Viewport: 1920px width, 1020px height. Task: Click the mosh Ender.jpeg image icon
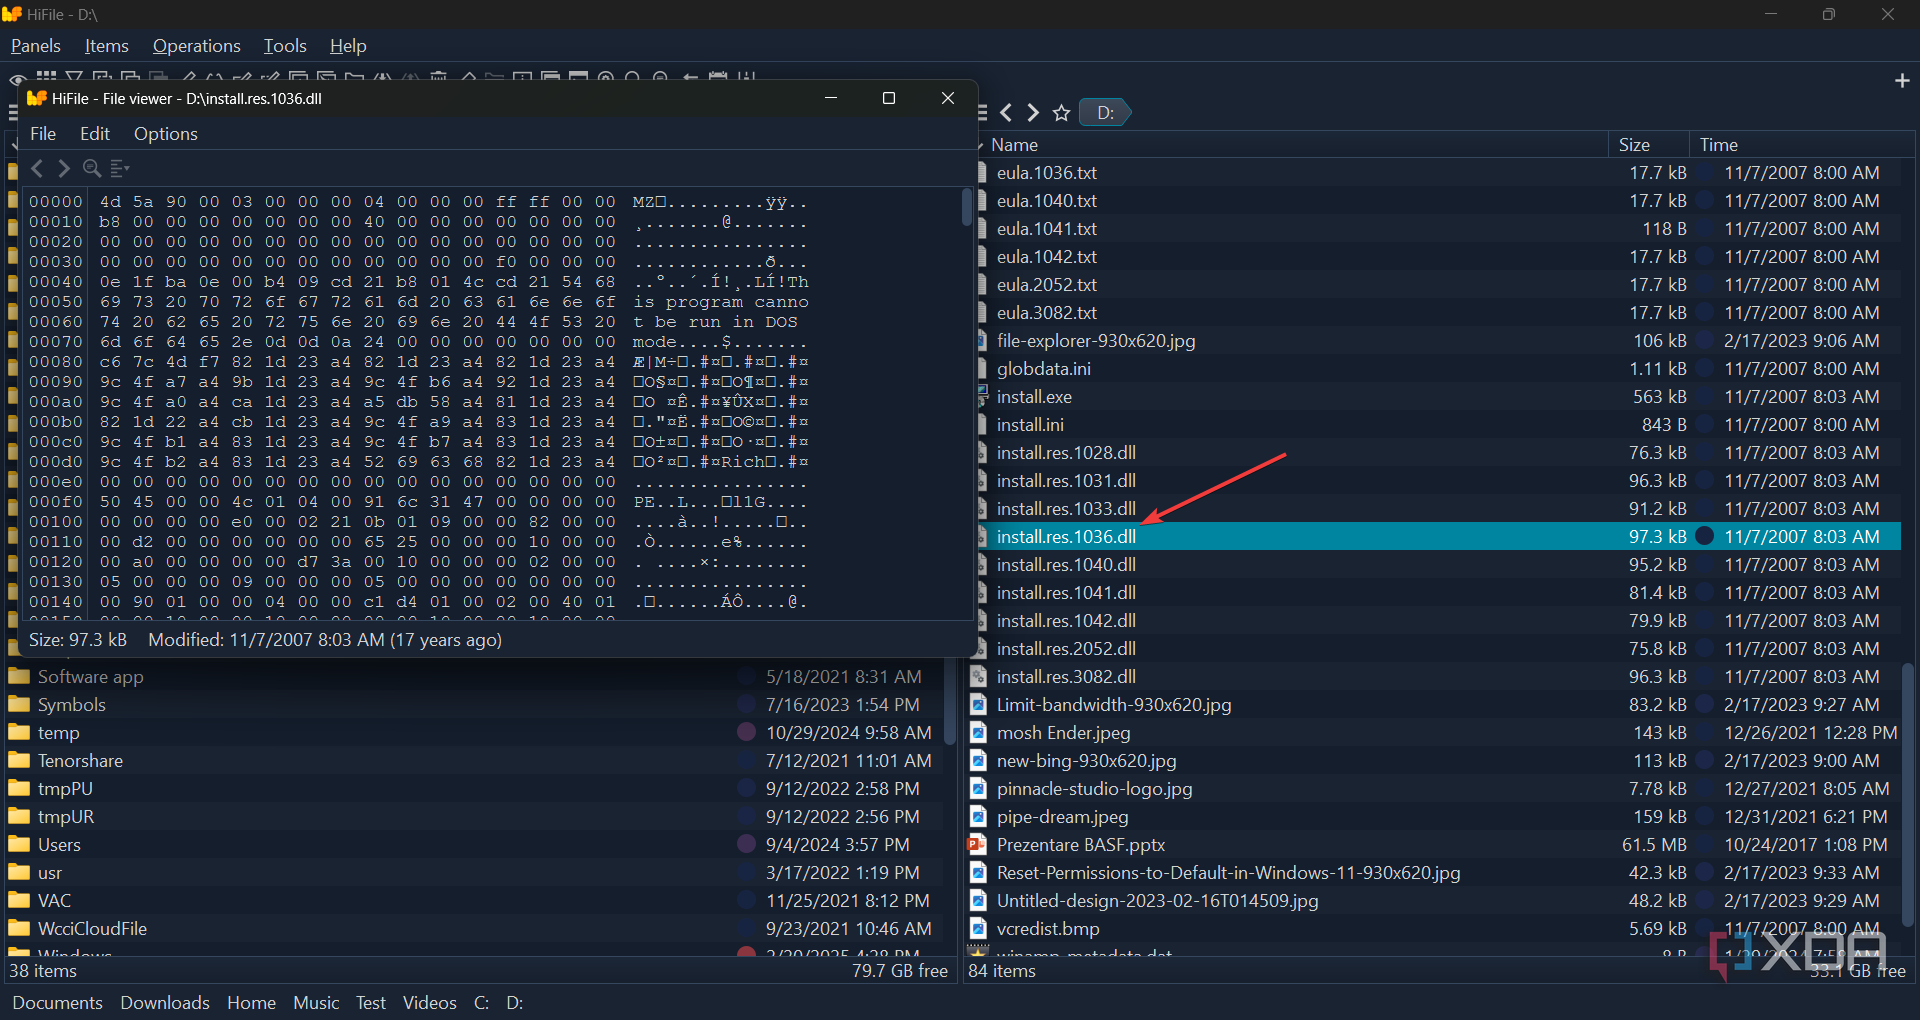(978, 733)
